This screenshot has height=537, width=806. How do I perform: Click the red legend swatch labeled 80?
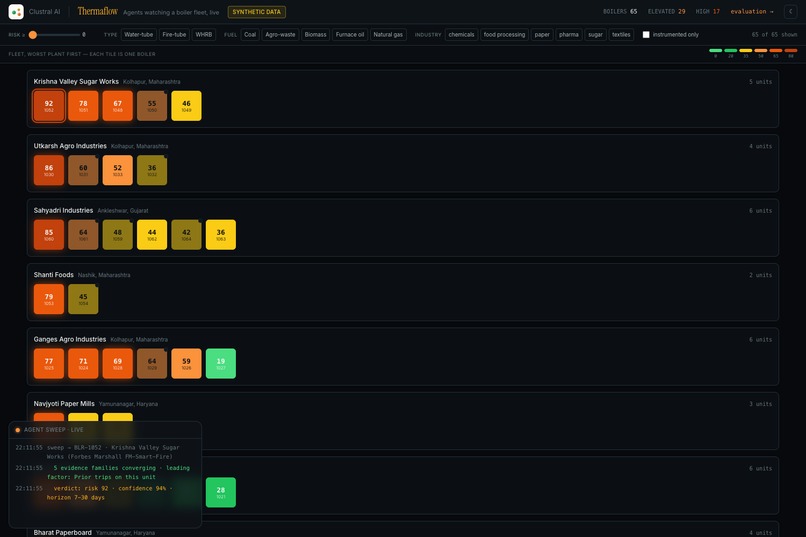click(791, 50)
